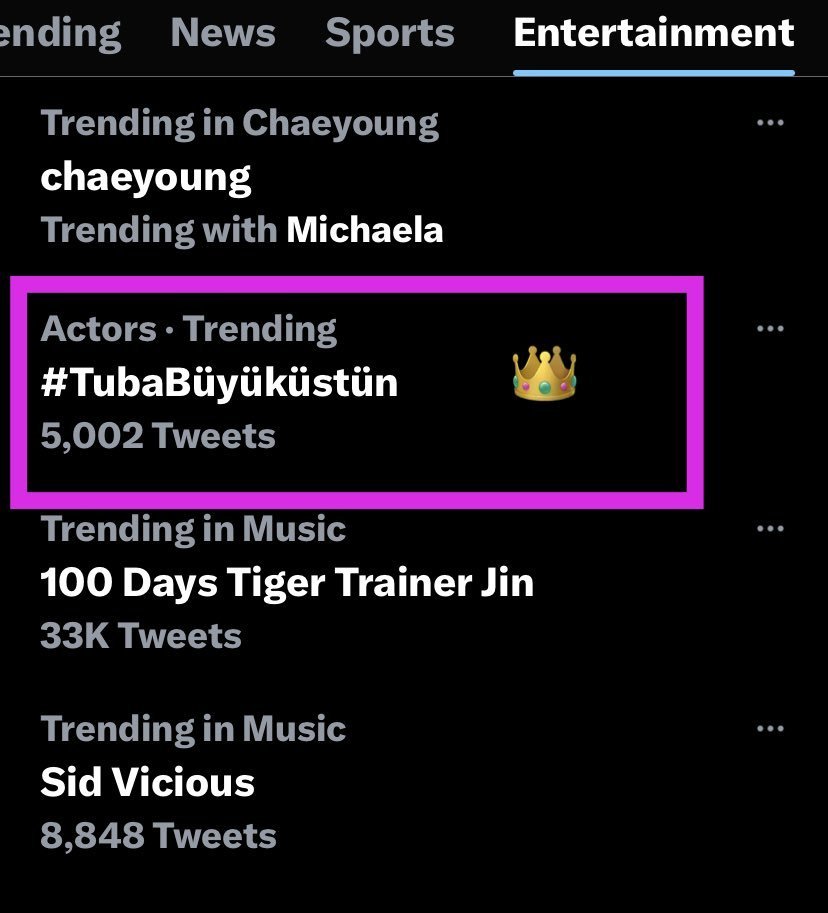Select the Entertainment tab
Screen dimensions: 828x913
654,33
